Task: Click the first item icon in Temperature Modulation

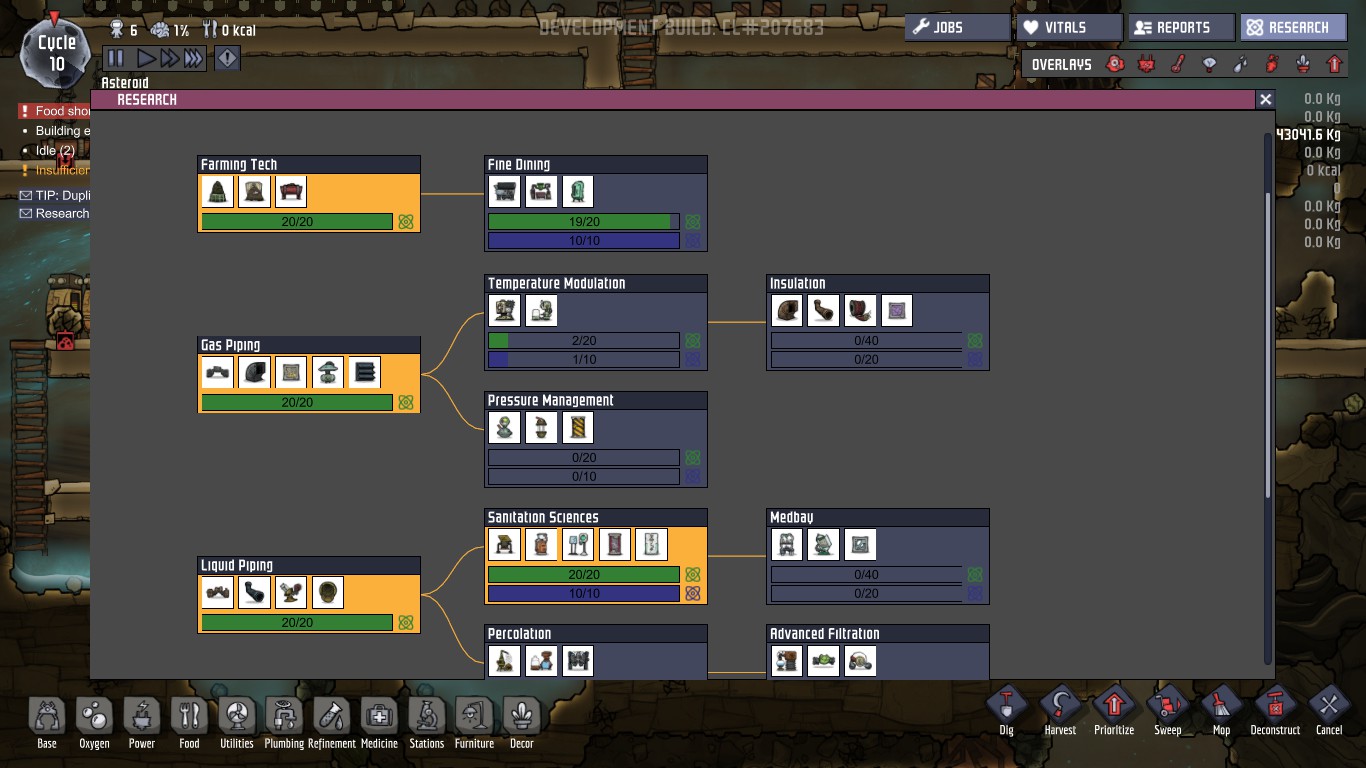Action: click(504, 311)
